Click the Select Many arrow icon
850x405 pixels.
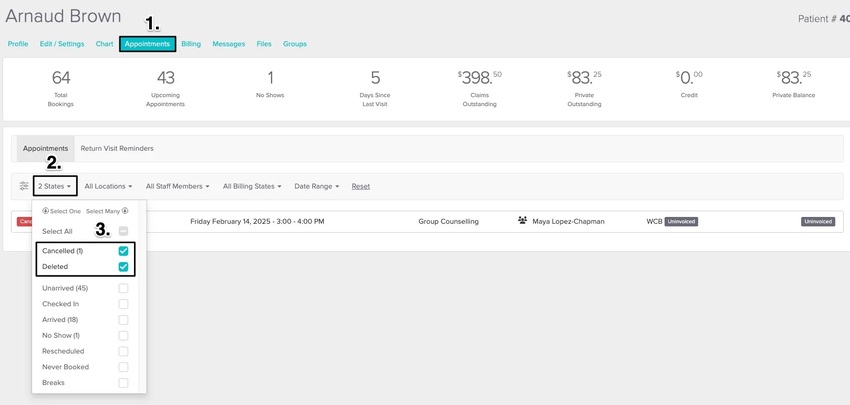(x=125, y=211)
